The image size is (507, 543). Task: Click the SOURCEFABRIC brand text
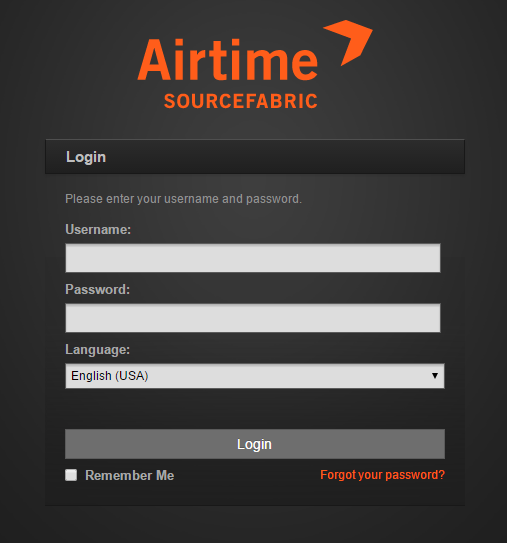[241, 101]
